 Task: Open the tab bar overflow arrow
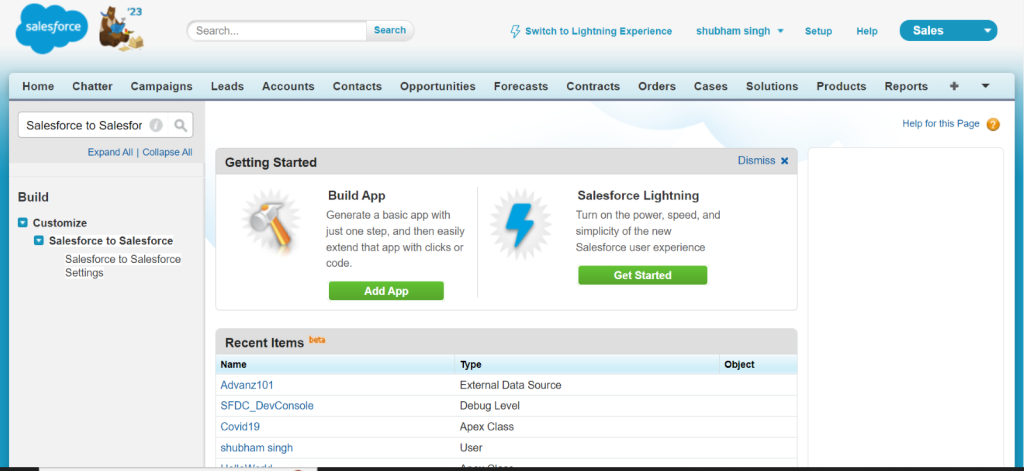click(985, 86)
